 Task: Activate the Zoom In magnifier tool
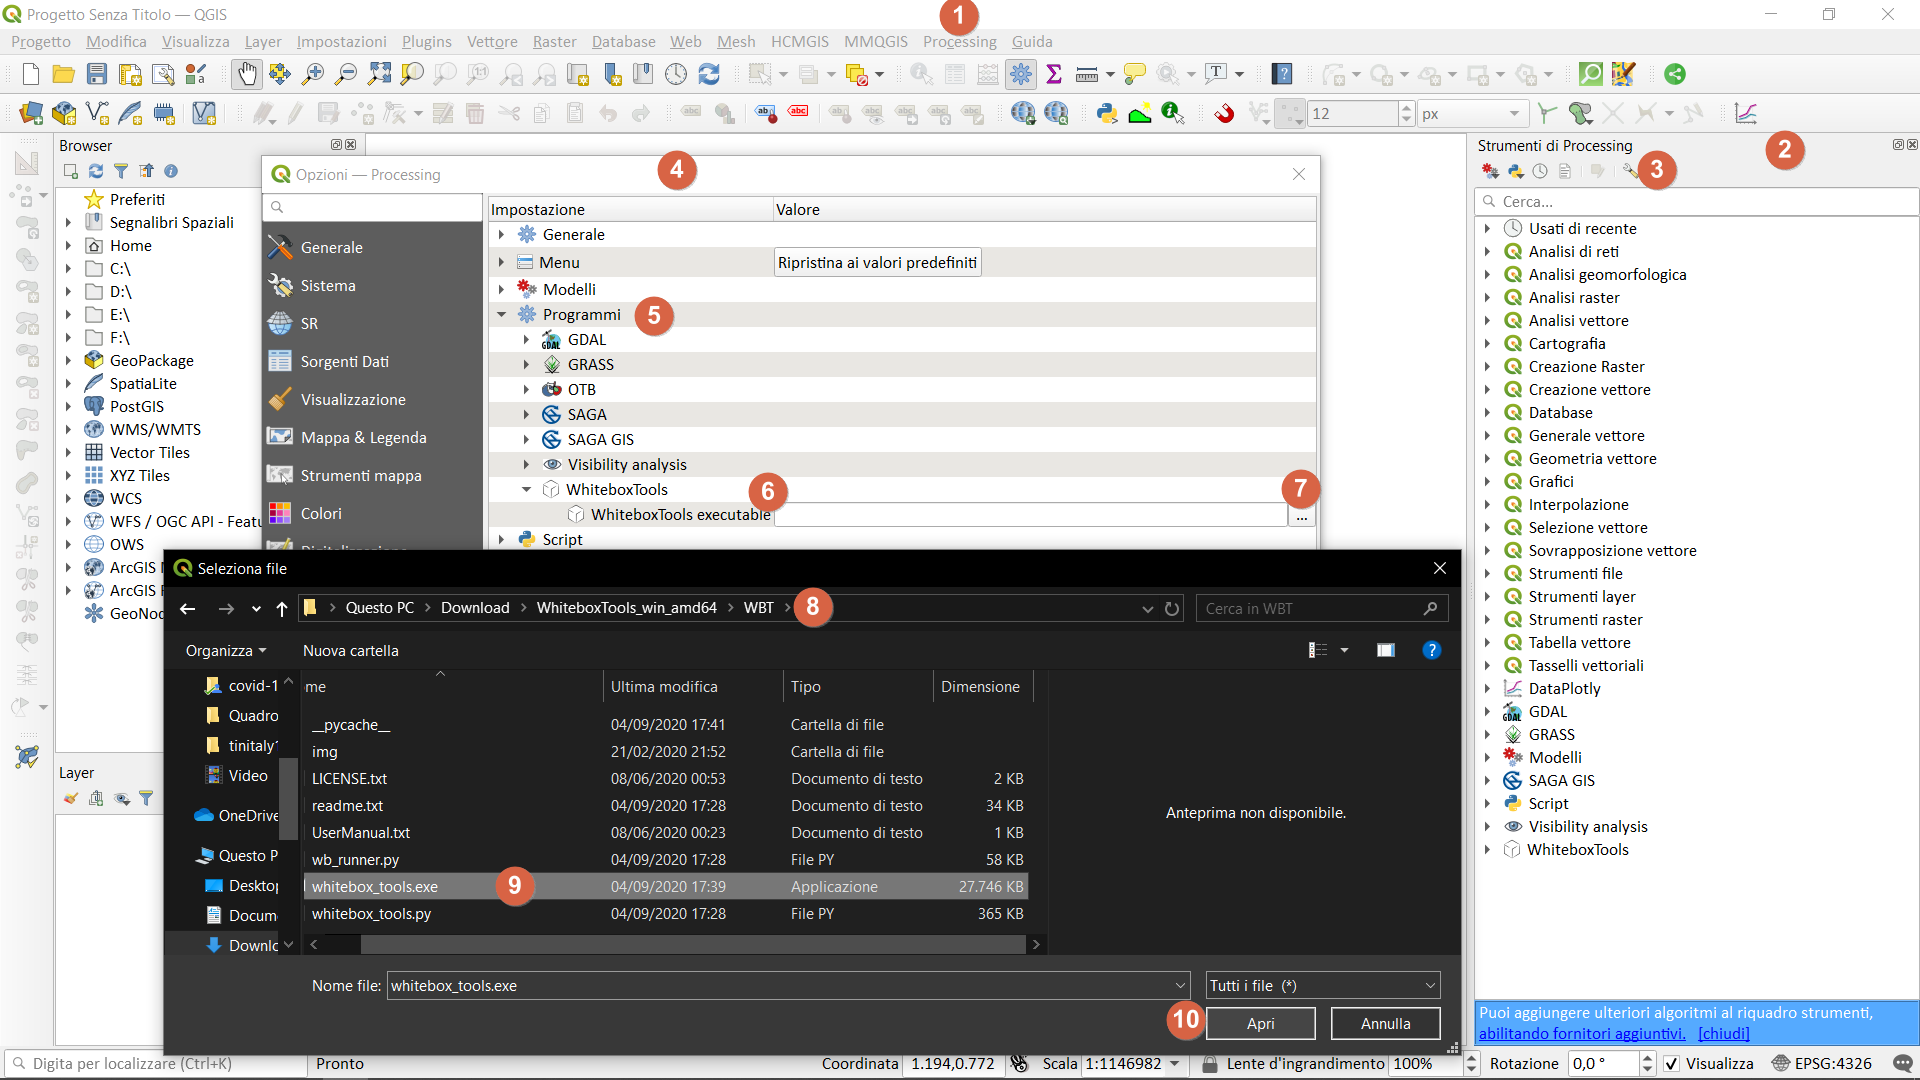click(312, 73)
